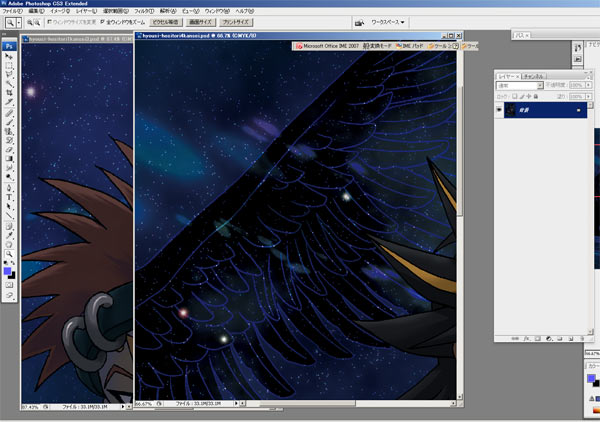Change screen mode from toolbox bottom

tap(9, 295)
